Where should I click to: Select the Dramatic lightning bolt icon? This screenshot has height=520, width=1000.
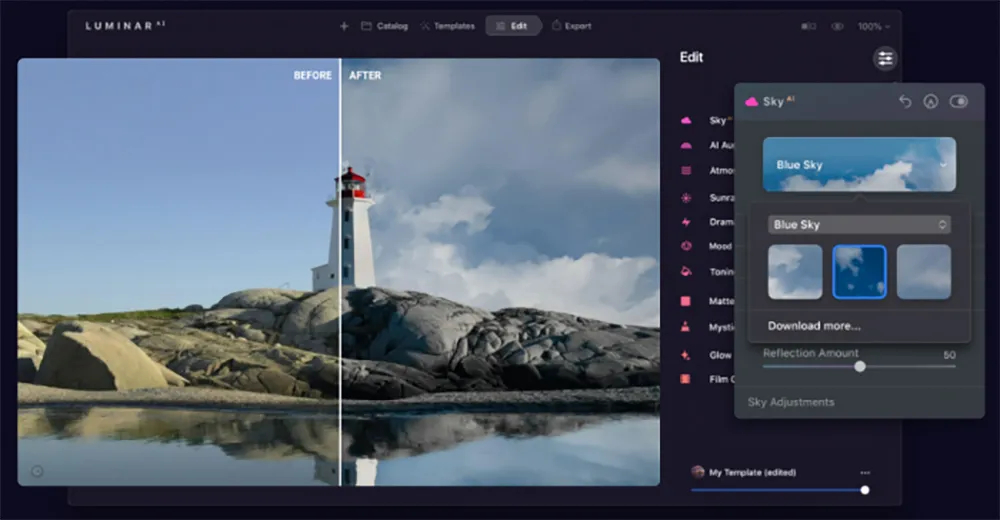pyautogui.click(x=686, y=222)
